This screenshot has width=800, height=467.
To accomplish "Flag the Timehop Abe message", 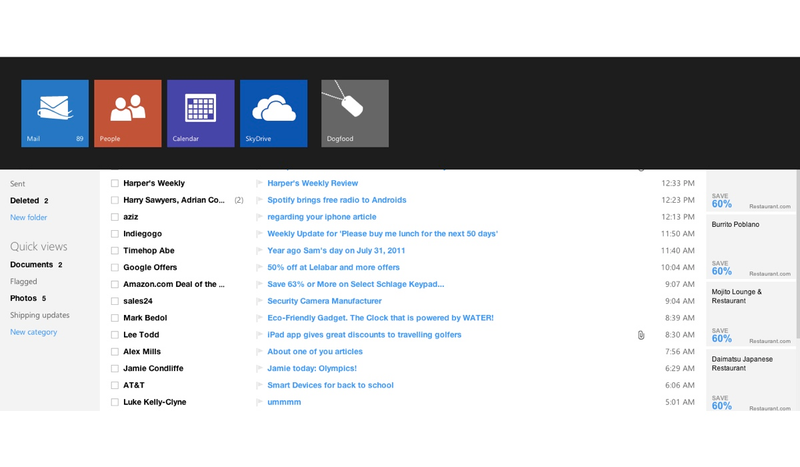I will (259, 251).
